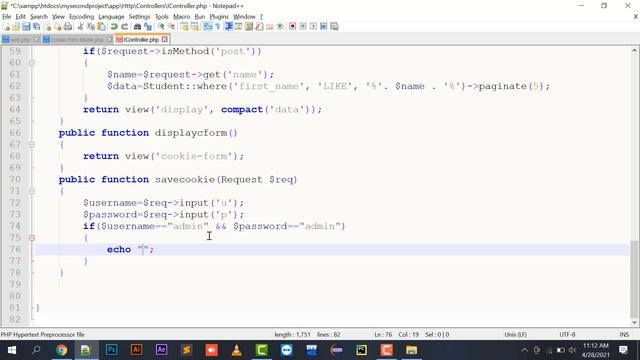
Task: Toggle Word wrap toolbar icon
Action: tap(207, 27)
